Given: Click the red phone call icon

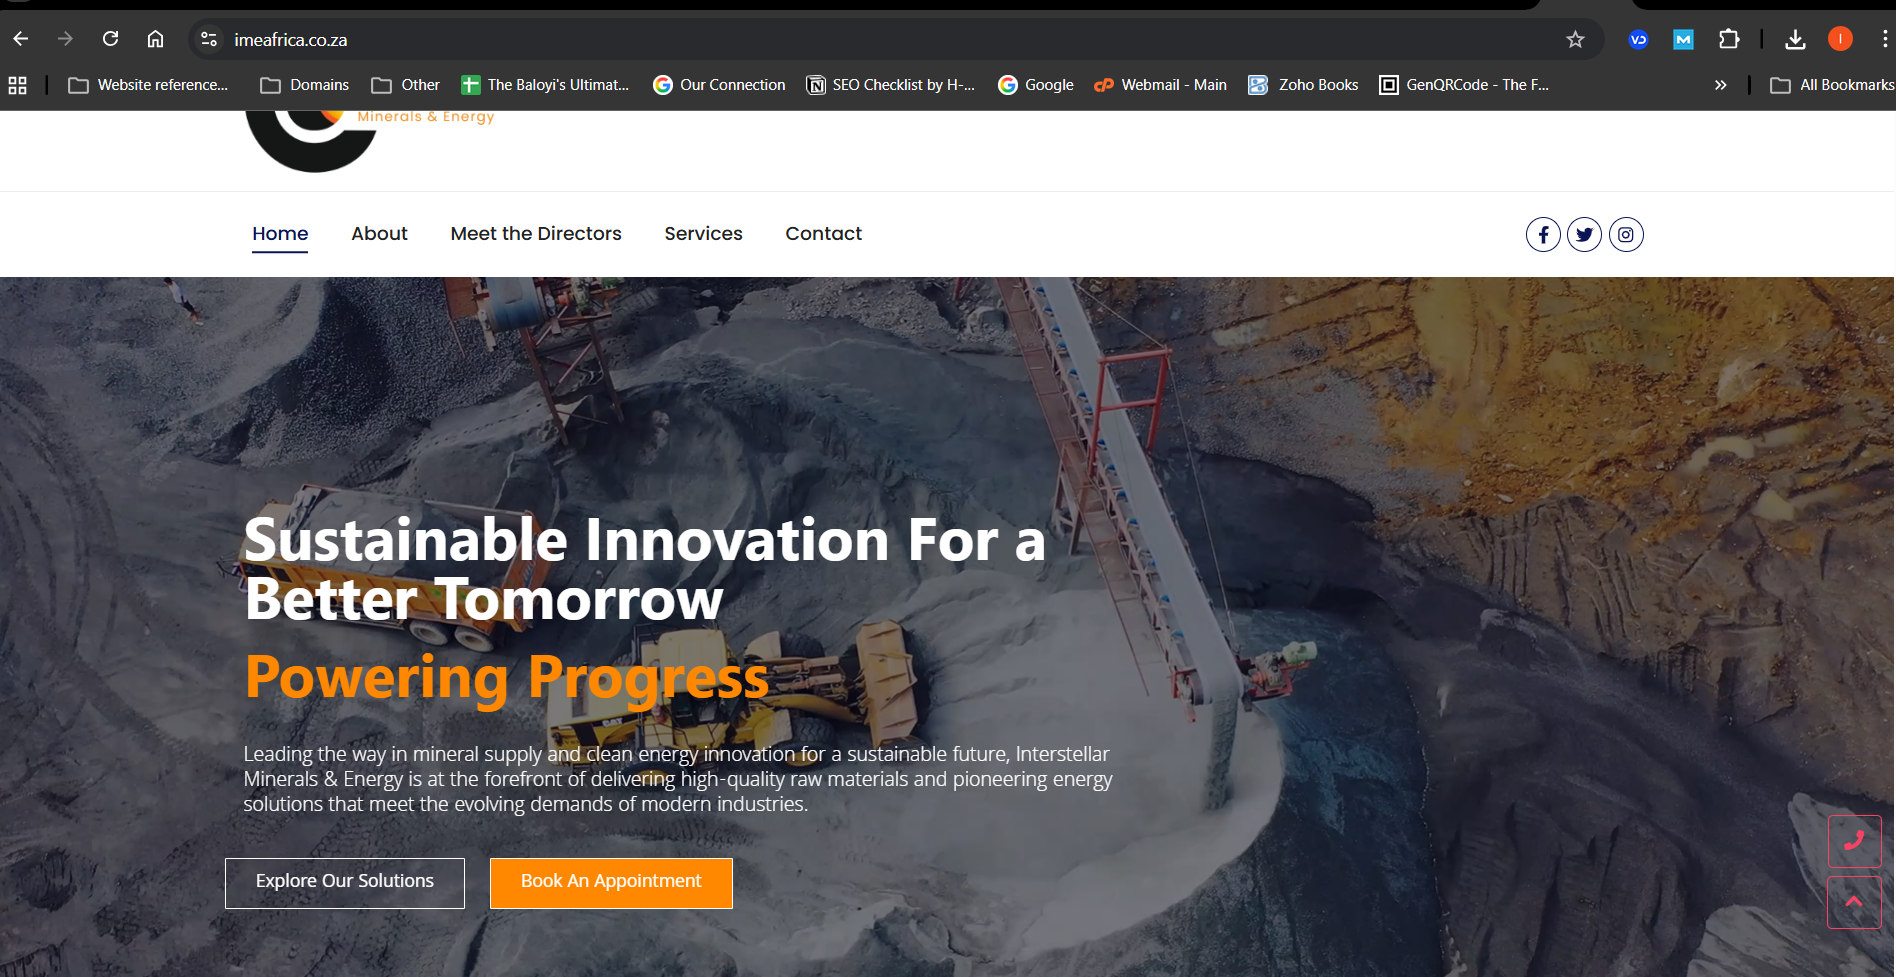Looking at the screenshot, I should point(1854,841).
